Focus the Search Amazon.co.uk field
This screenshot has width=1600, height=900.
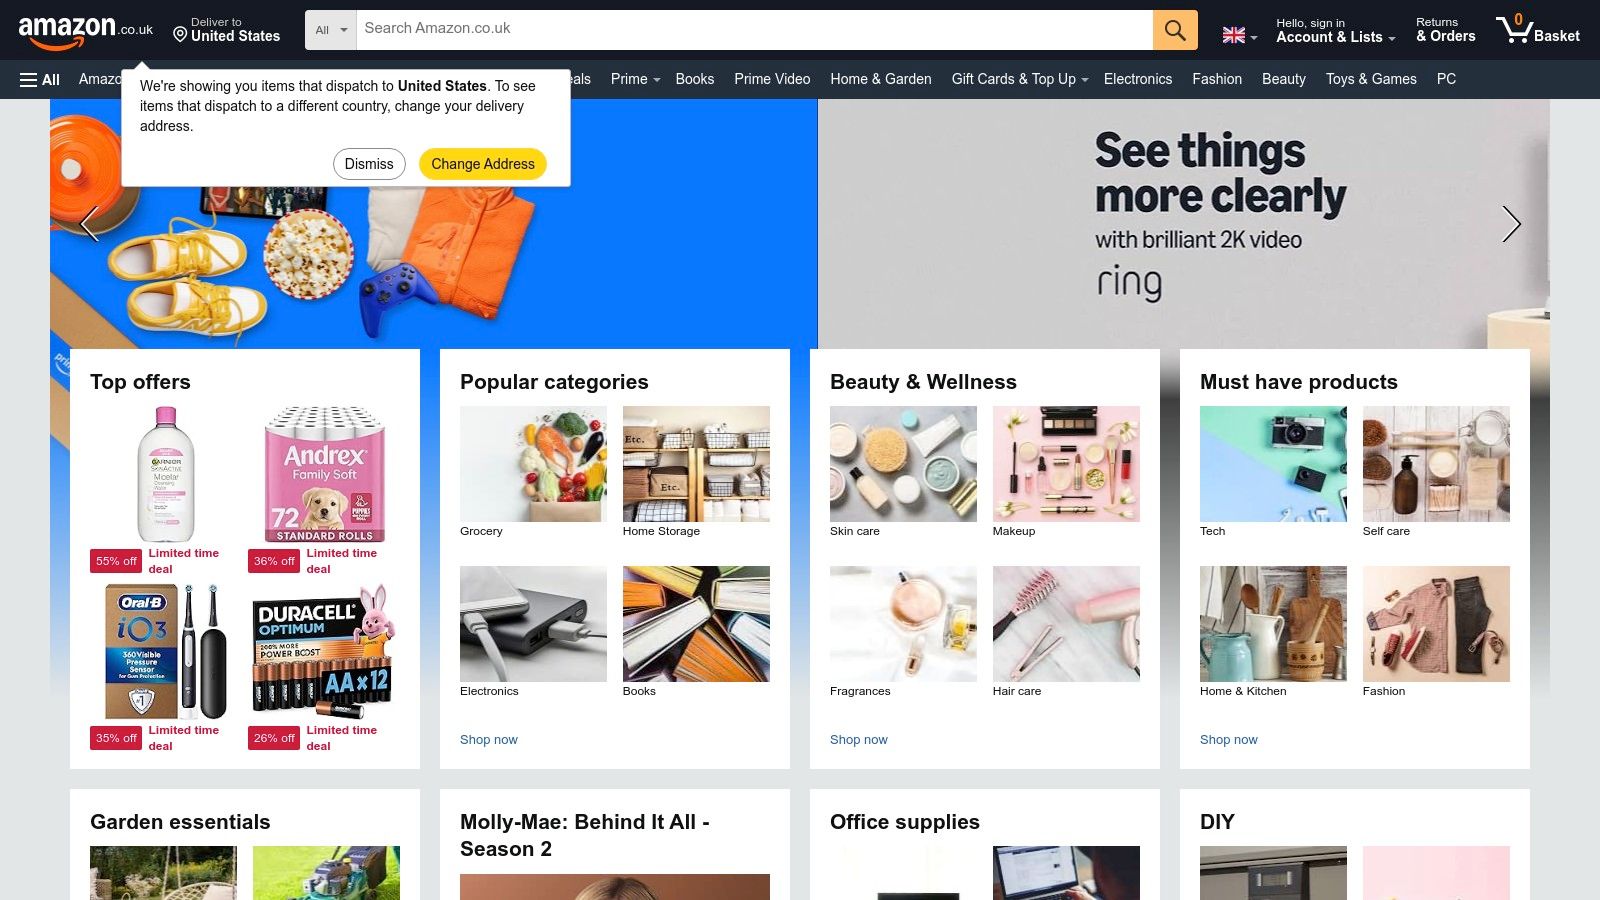(x=754, y=30)
